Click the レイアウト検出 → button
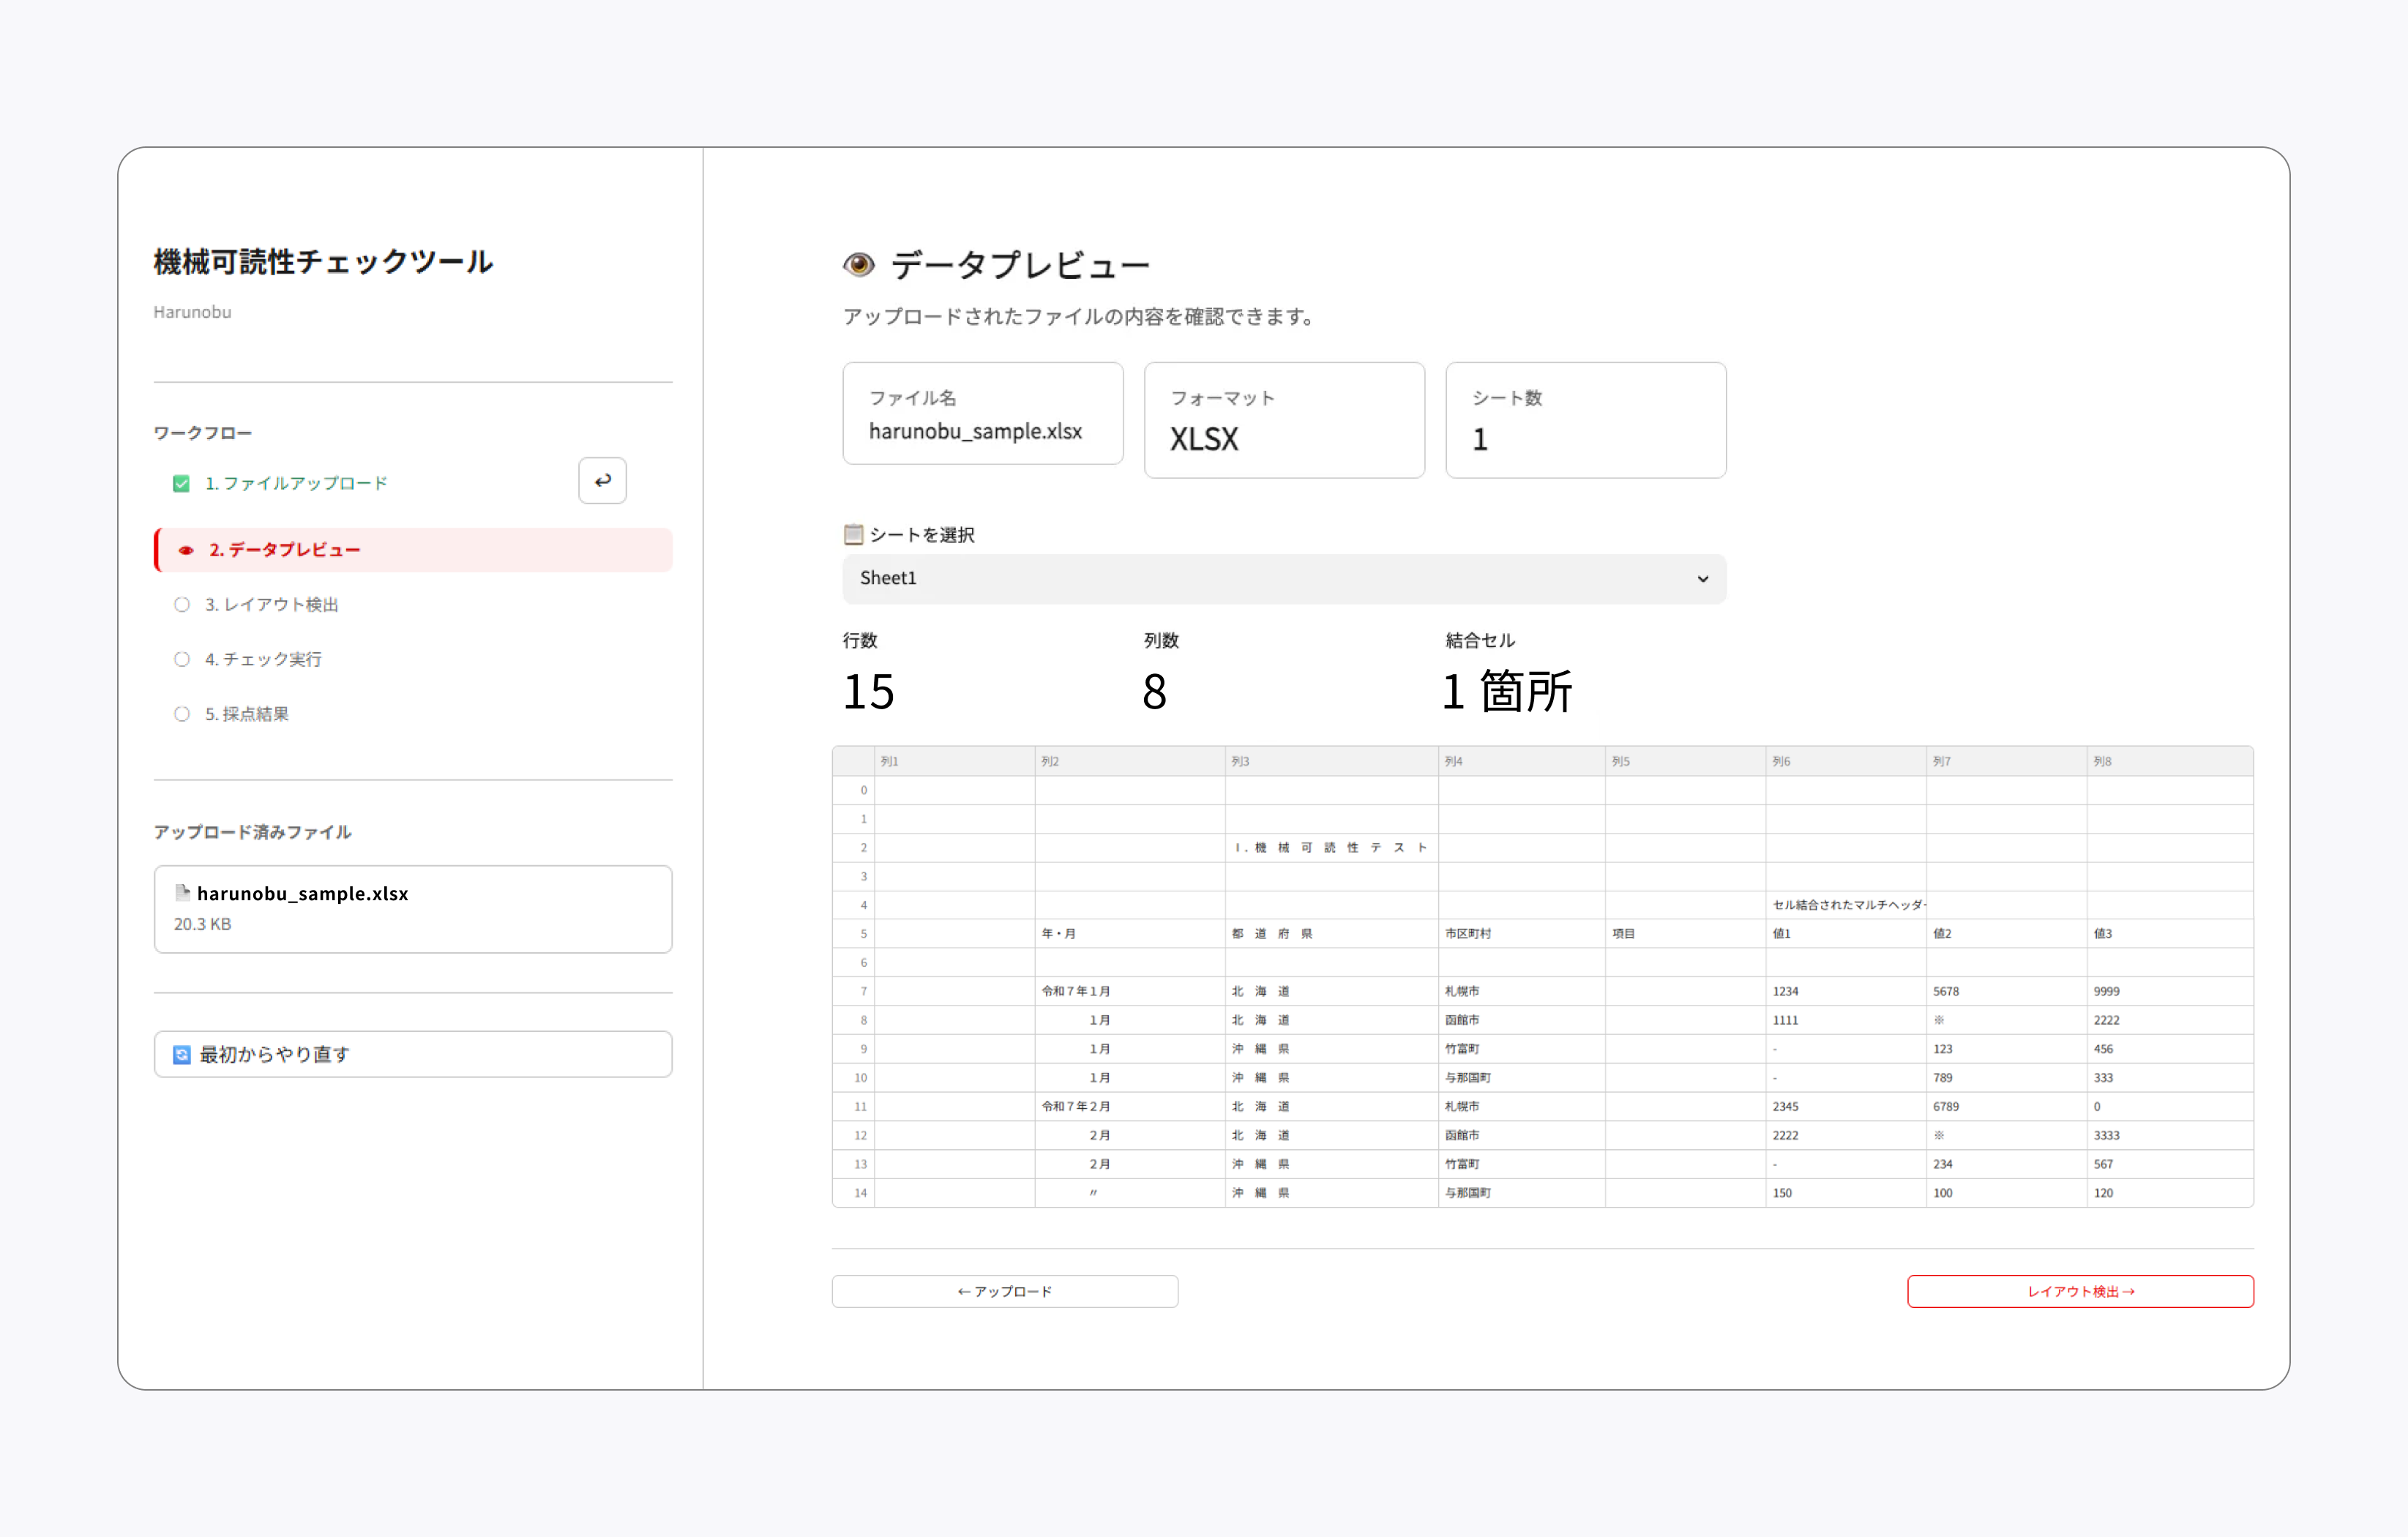The height and width of the screenshot is (1537, 2408). (2080, 1291)
